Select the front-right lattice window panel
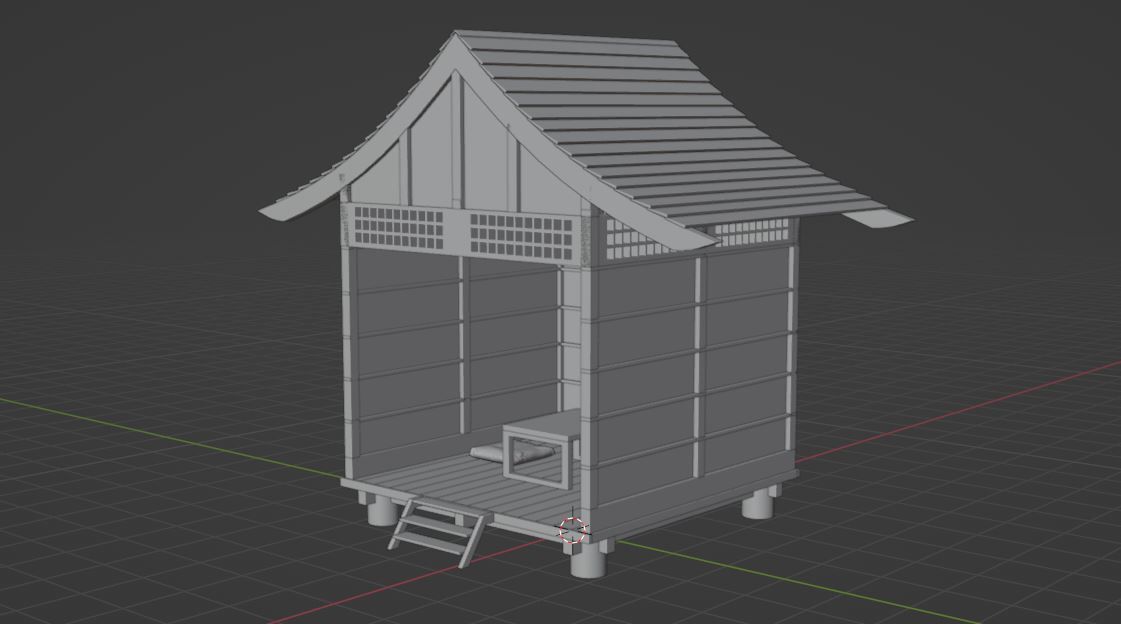 click(x=521, y=237)
